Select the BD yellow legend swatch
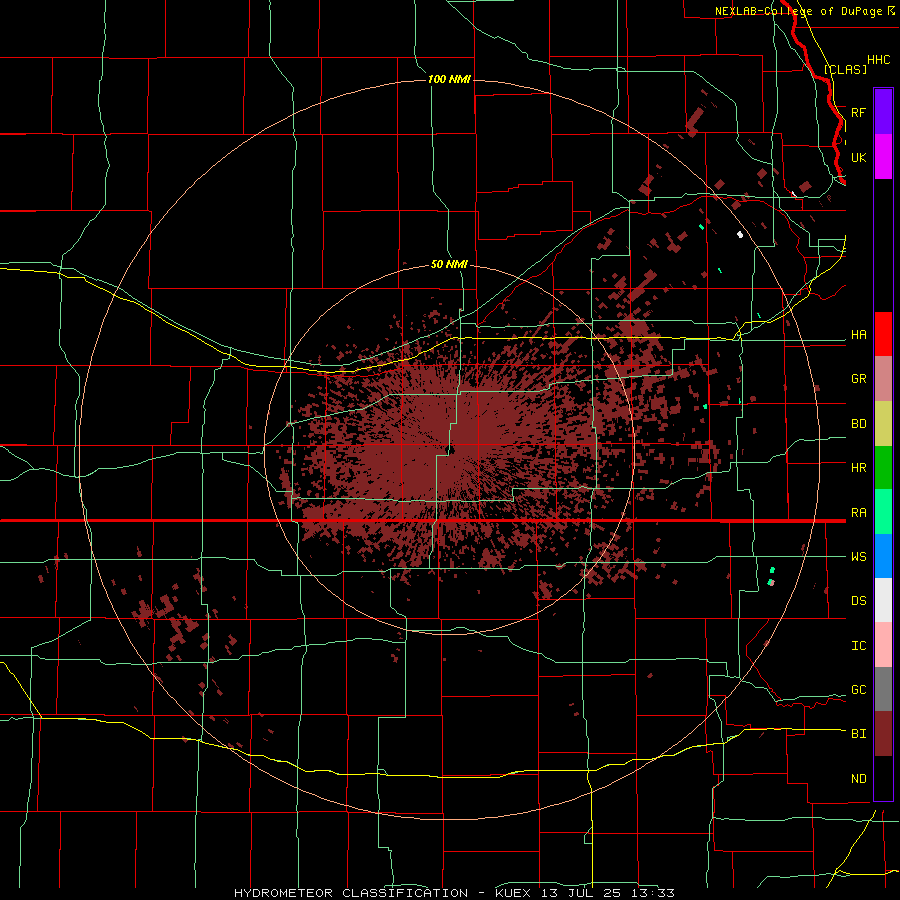The width and height of the screenshot is (900, 900). point(883,423)
